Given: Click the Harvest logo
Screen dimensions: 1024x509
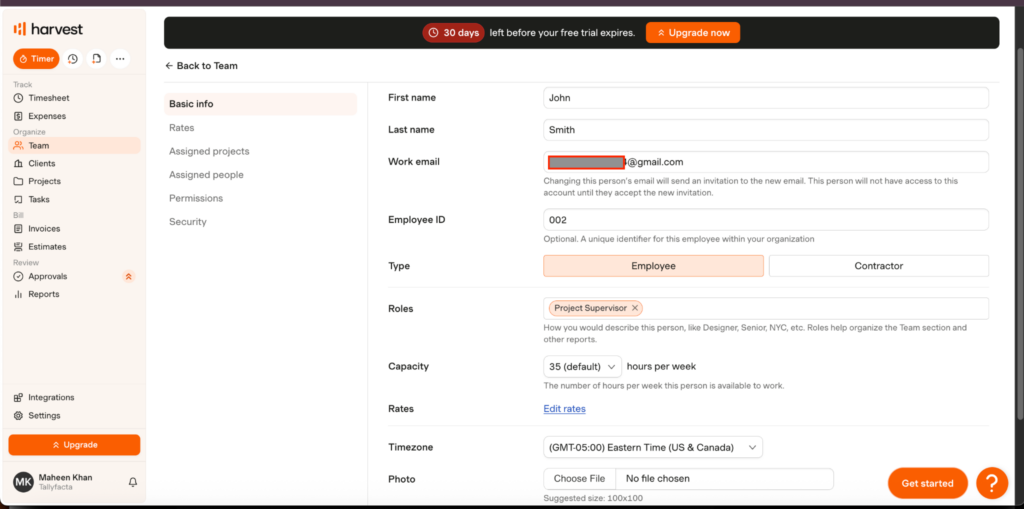Looking at the screenshot, I should point(48,29).
